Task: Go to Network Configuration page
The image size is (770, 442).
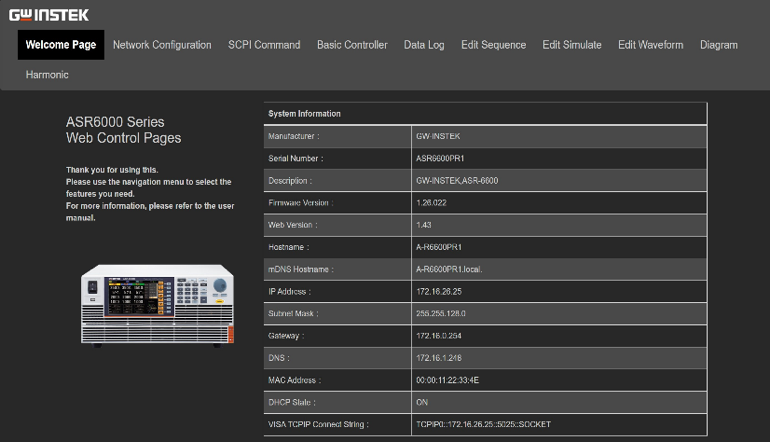Action: point(162,45)
